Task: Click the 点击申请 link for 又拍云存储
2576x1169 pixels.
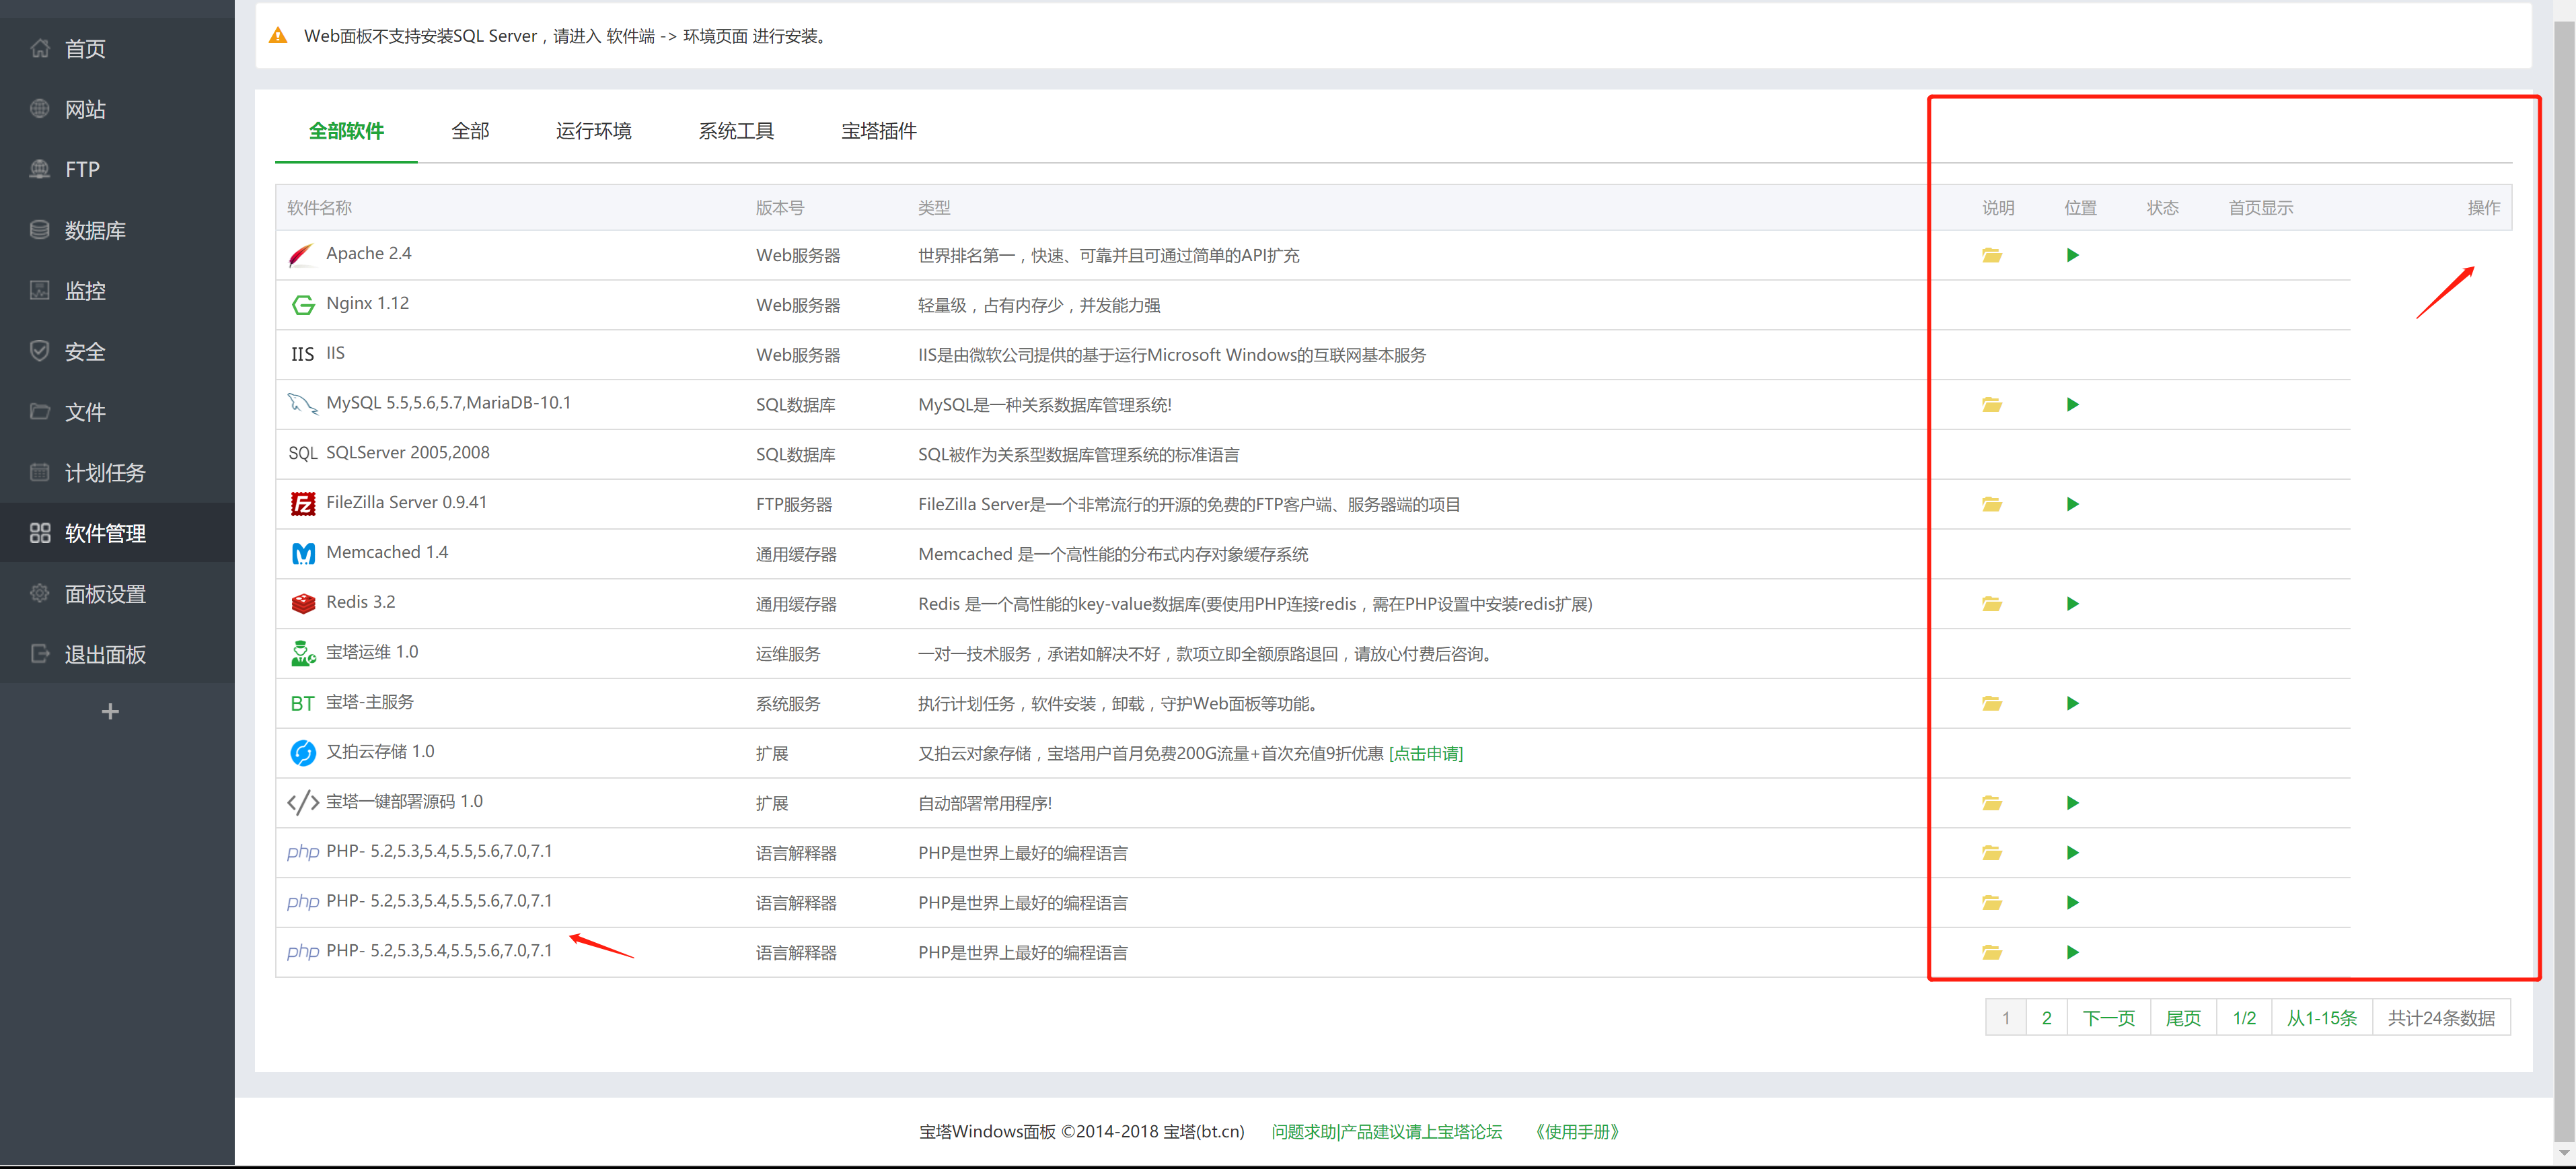Action: pos(1425,753)
